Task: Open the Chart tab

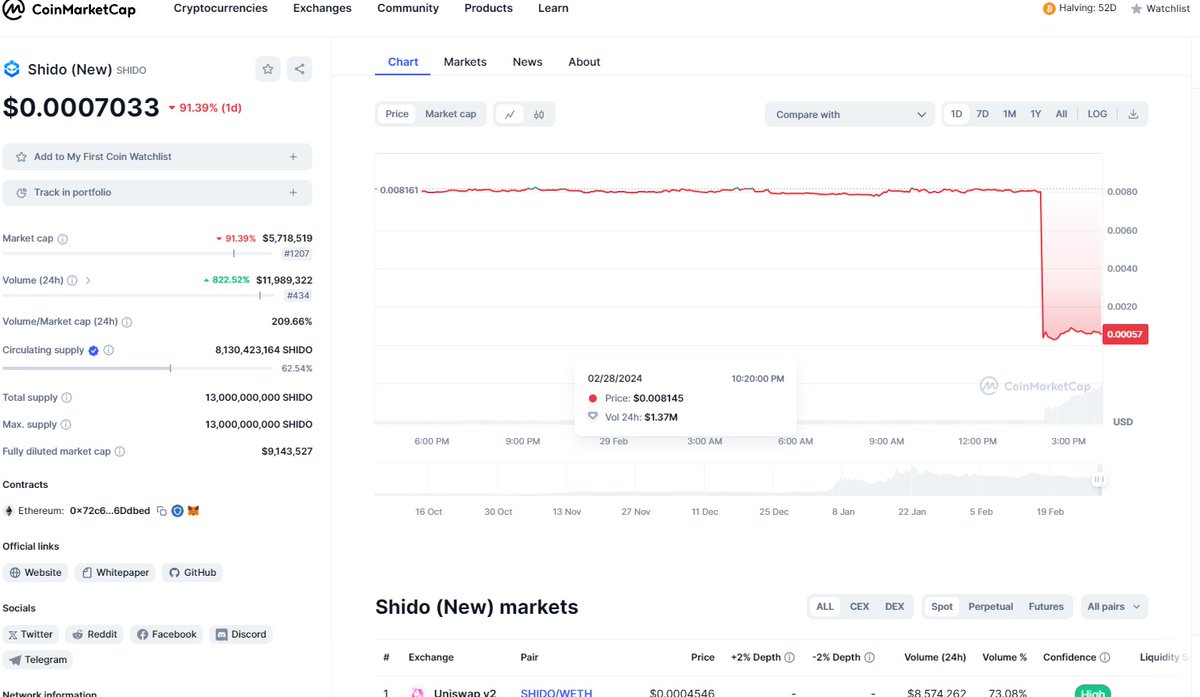Action: (x=403, y=62)
